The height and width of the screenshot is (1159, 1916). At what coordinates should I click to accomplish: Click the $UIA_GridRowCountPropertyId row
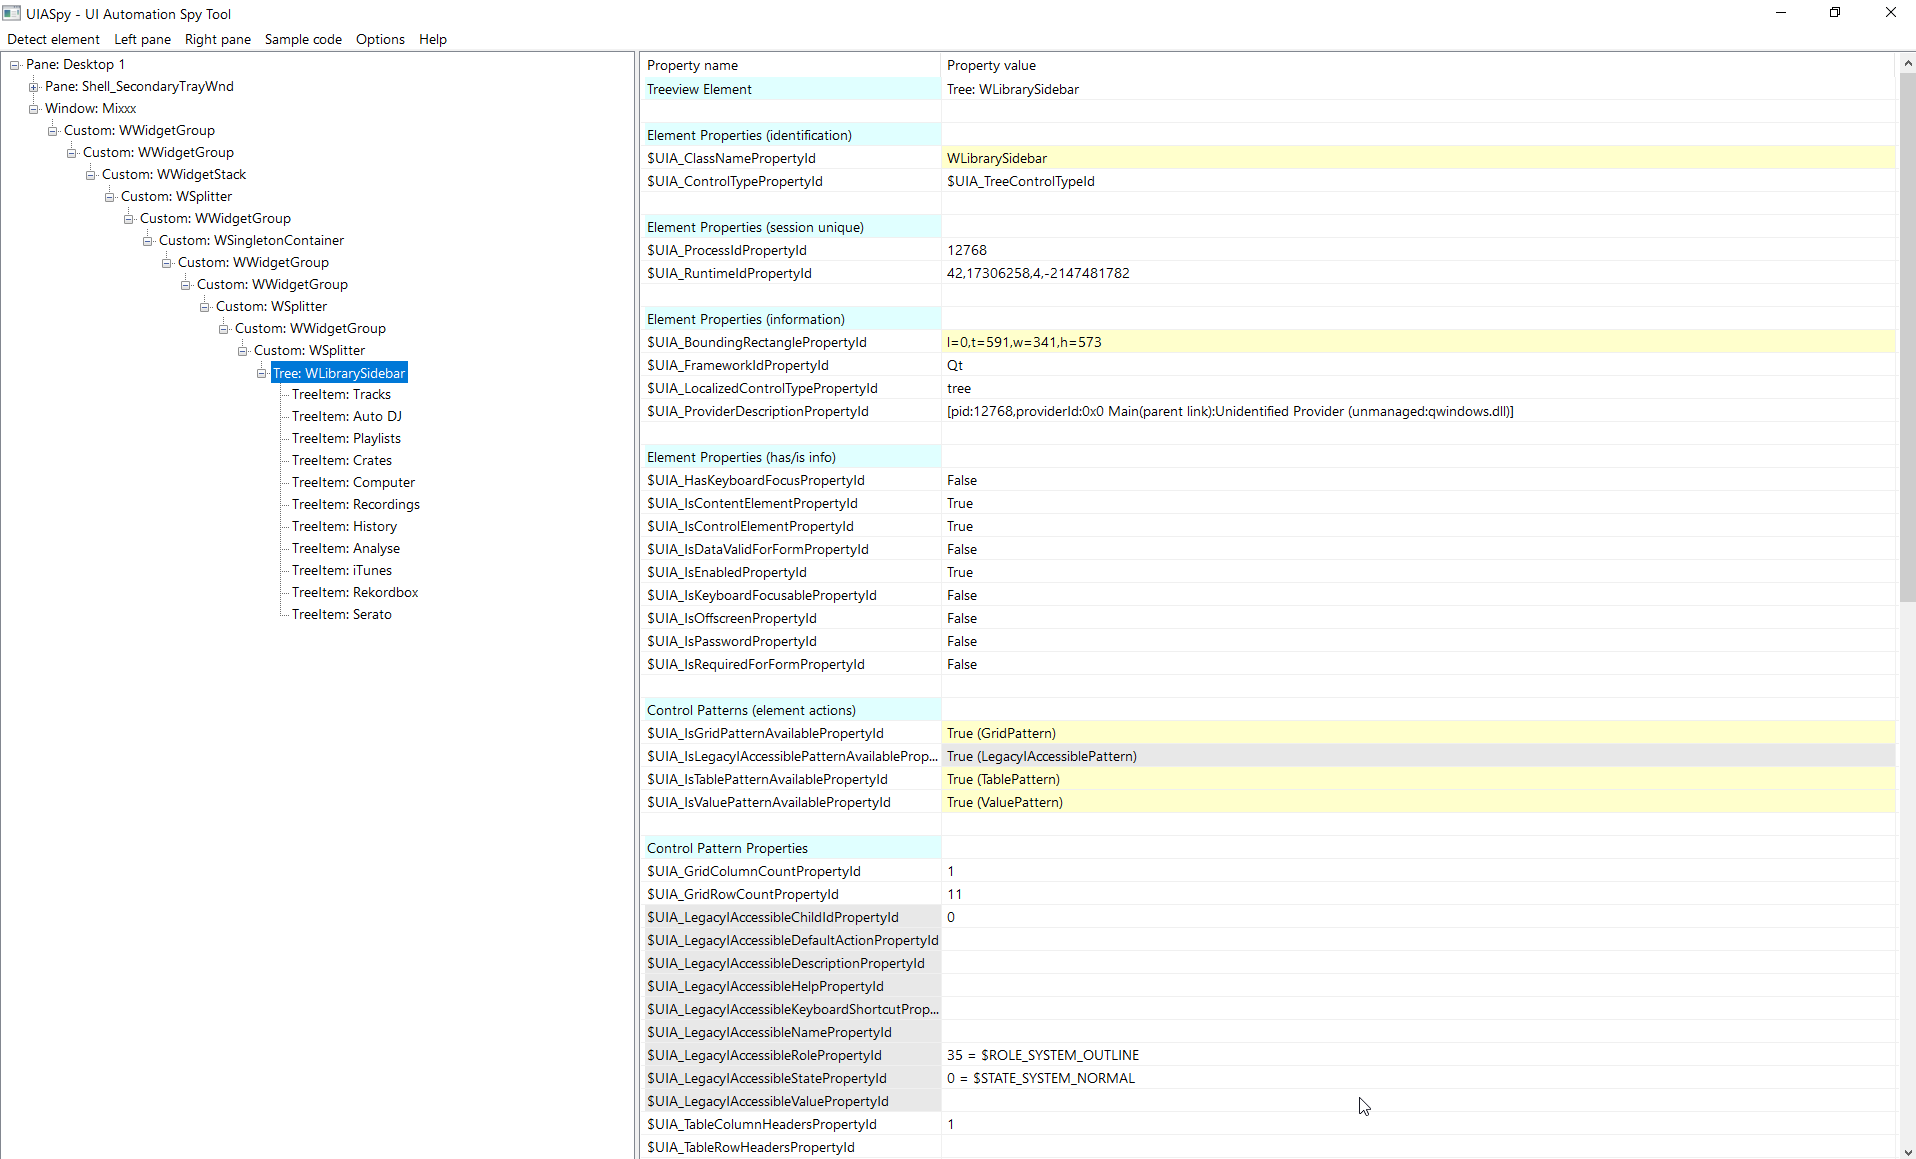pos(1269,895)
